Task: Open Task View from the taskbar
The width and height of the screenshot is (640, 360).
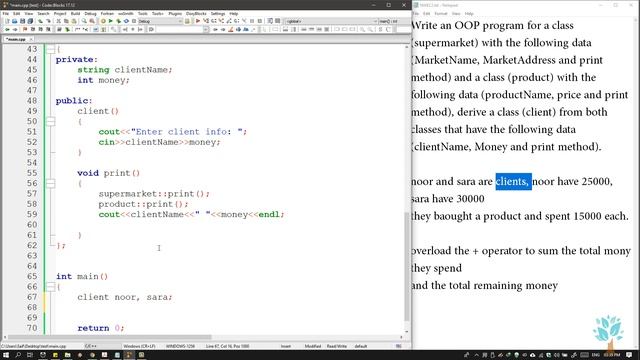Action: [x=30, y=355]
